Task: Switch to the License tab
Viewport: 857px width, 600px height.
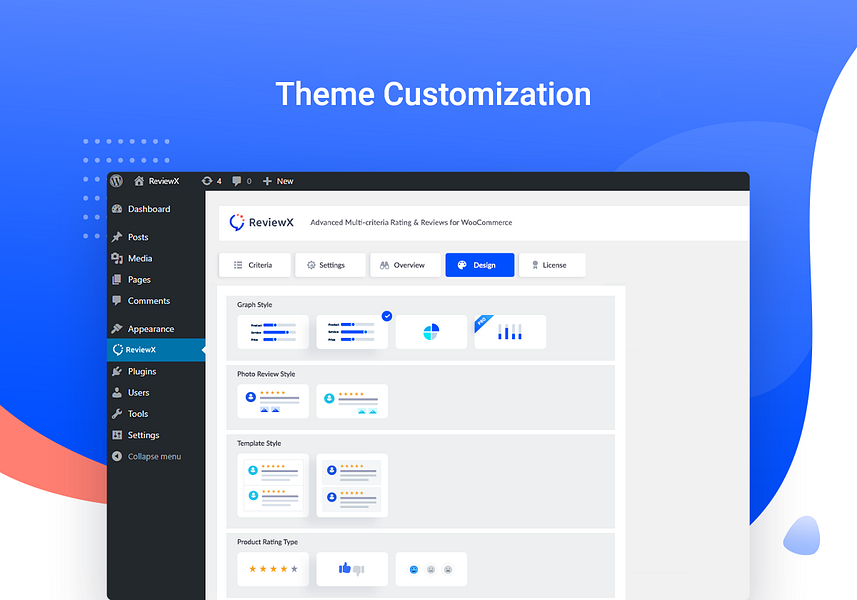Action: (552, 265)
